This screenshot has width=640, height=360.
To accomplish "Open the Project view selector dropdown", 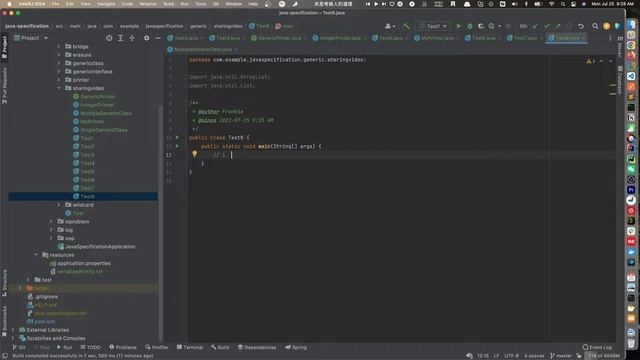I will tap(31, 38).
